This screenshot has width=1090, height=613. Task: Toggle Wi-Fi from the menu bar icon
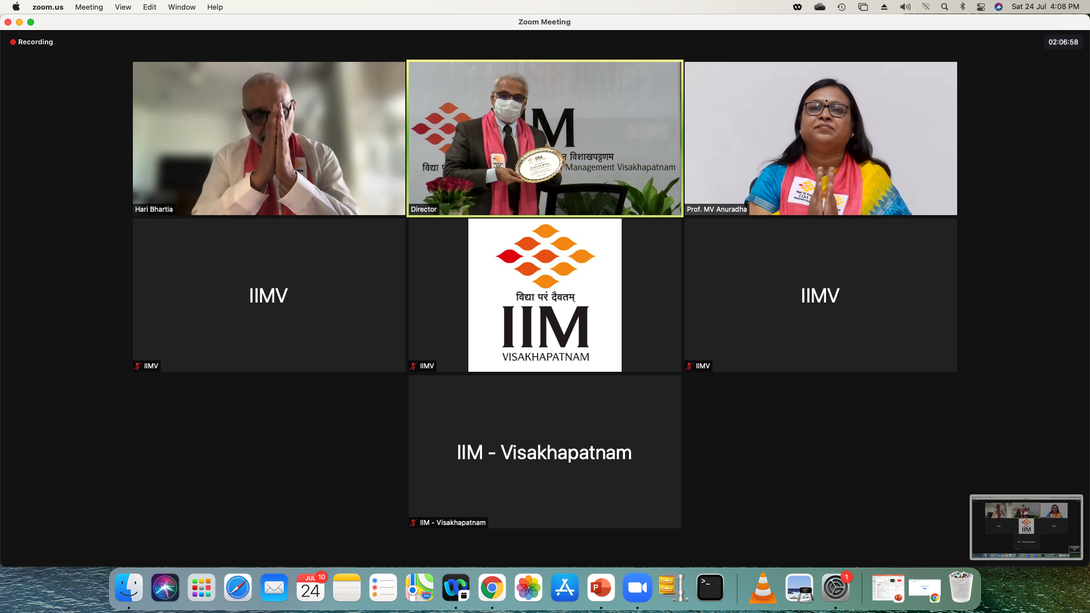pyautogui.click(x=925, y=7)
